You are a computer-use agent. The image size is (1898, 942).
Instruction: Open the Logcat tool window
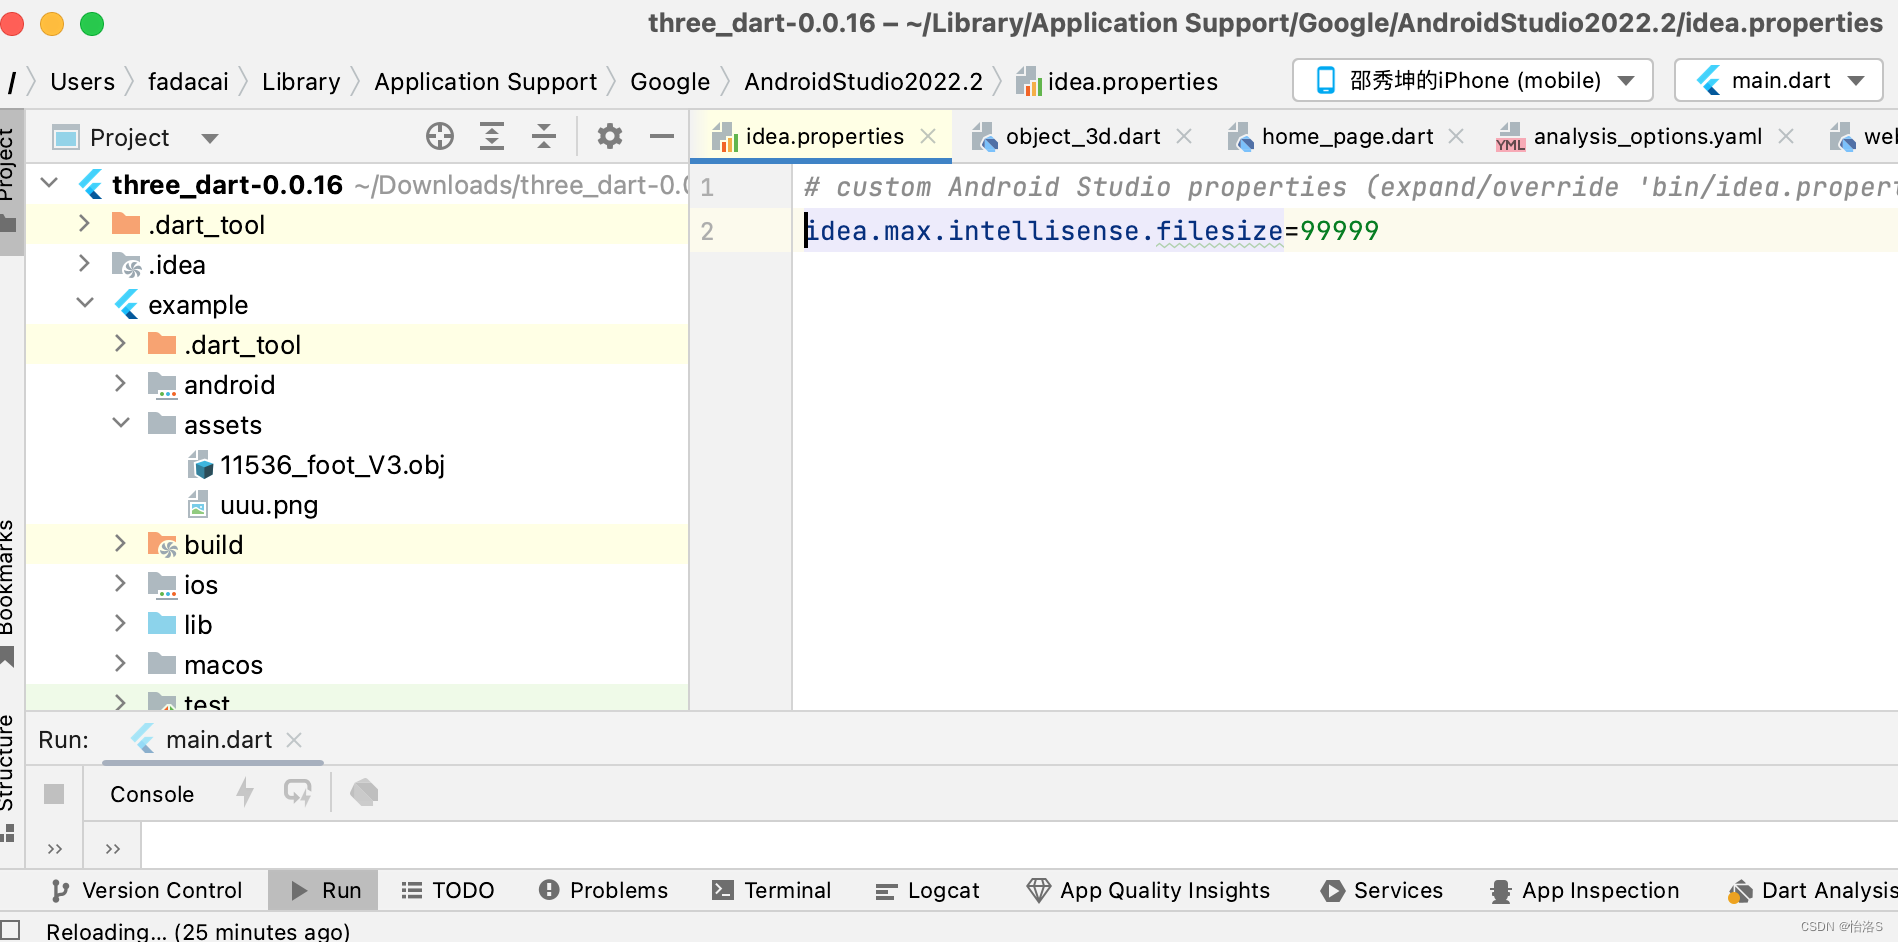(x=927, y=890)
